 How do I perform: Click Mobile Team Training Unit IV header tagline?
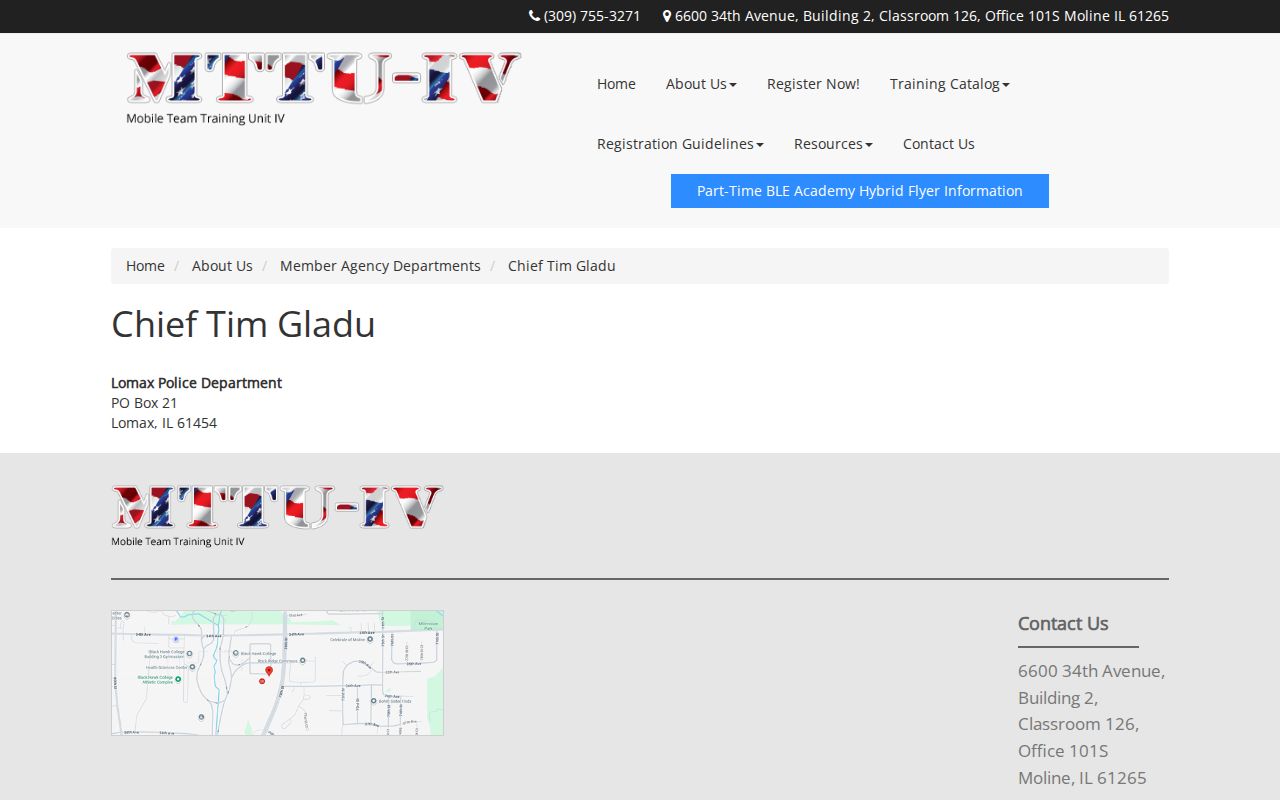(205, 118)
